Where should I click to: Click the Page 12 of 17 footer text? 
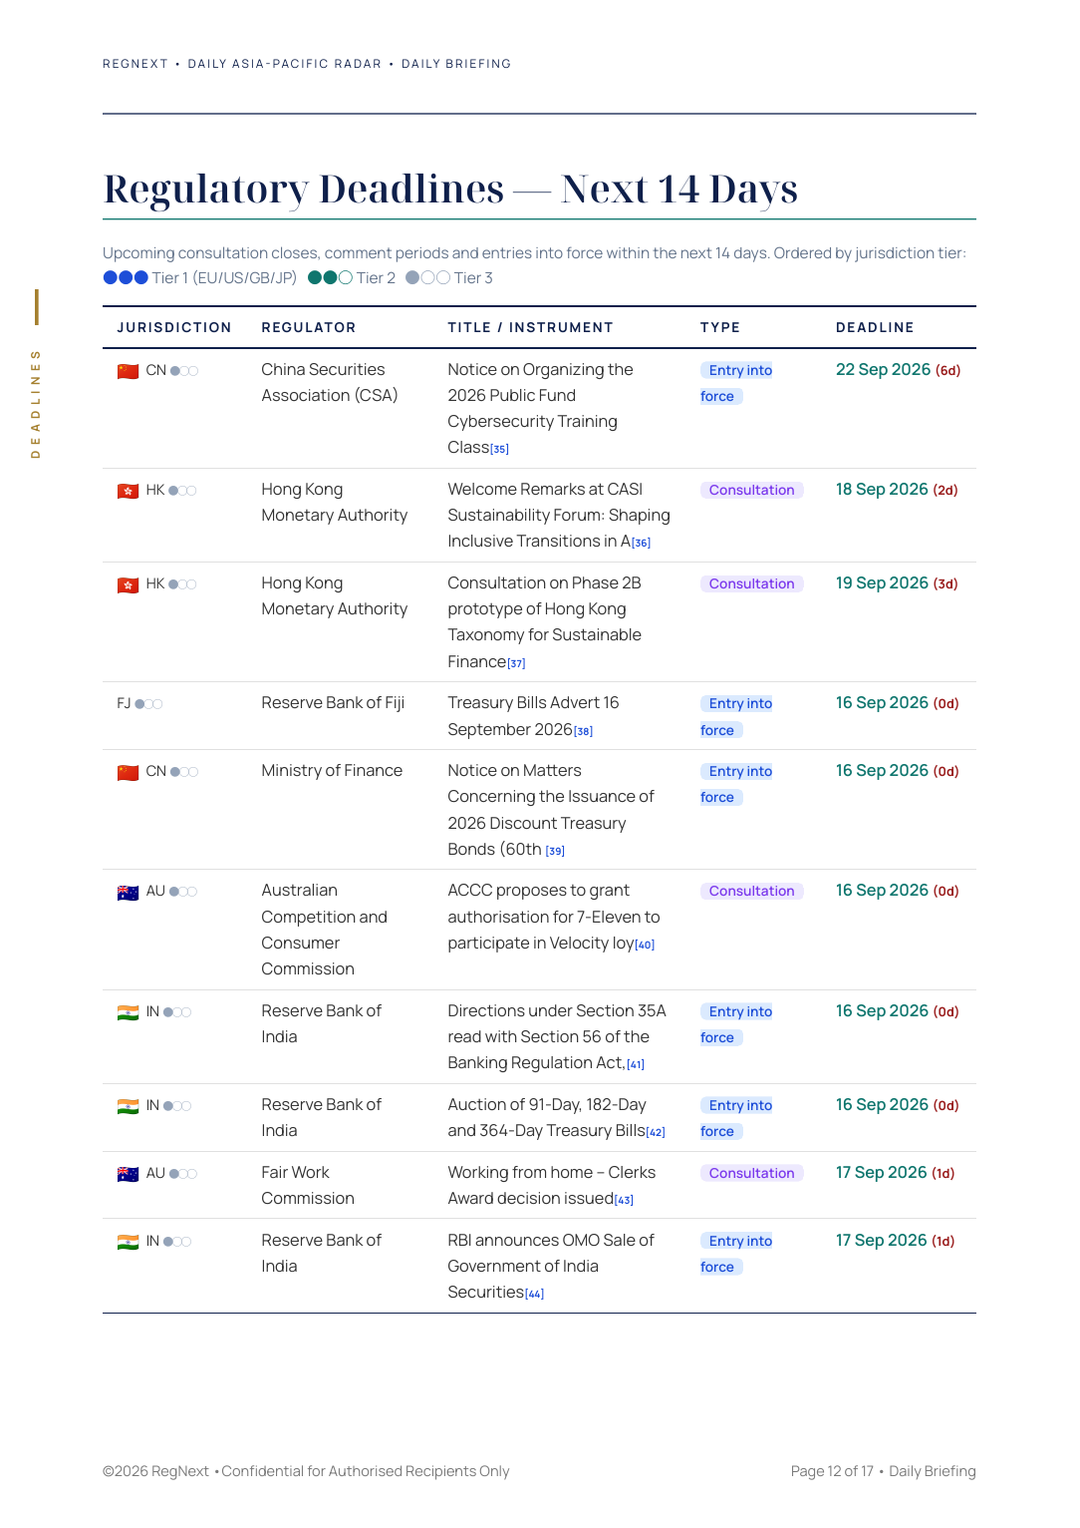tap(832, 1472)
